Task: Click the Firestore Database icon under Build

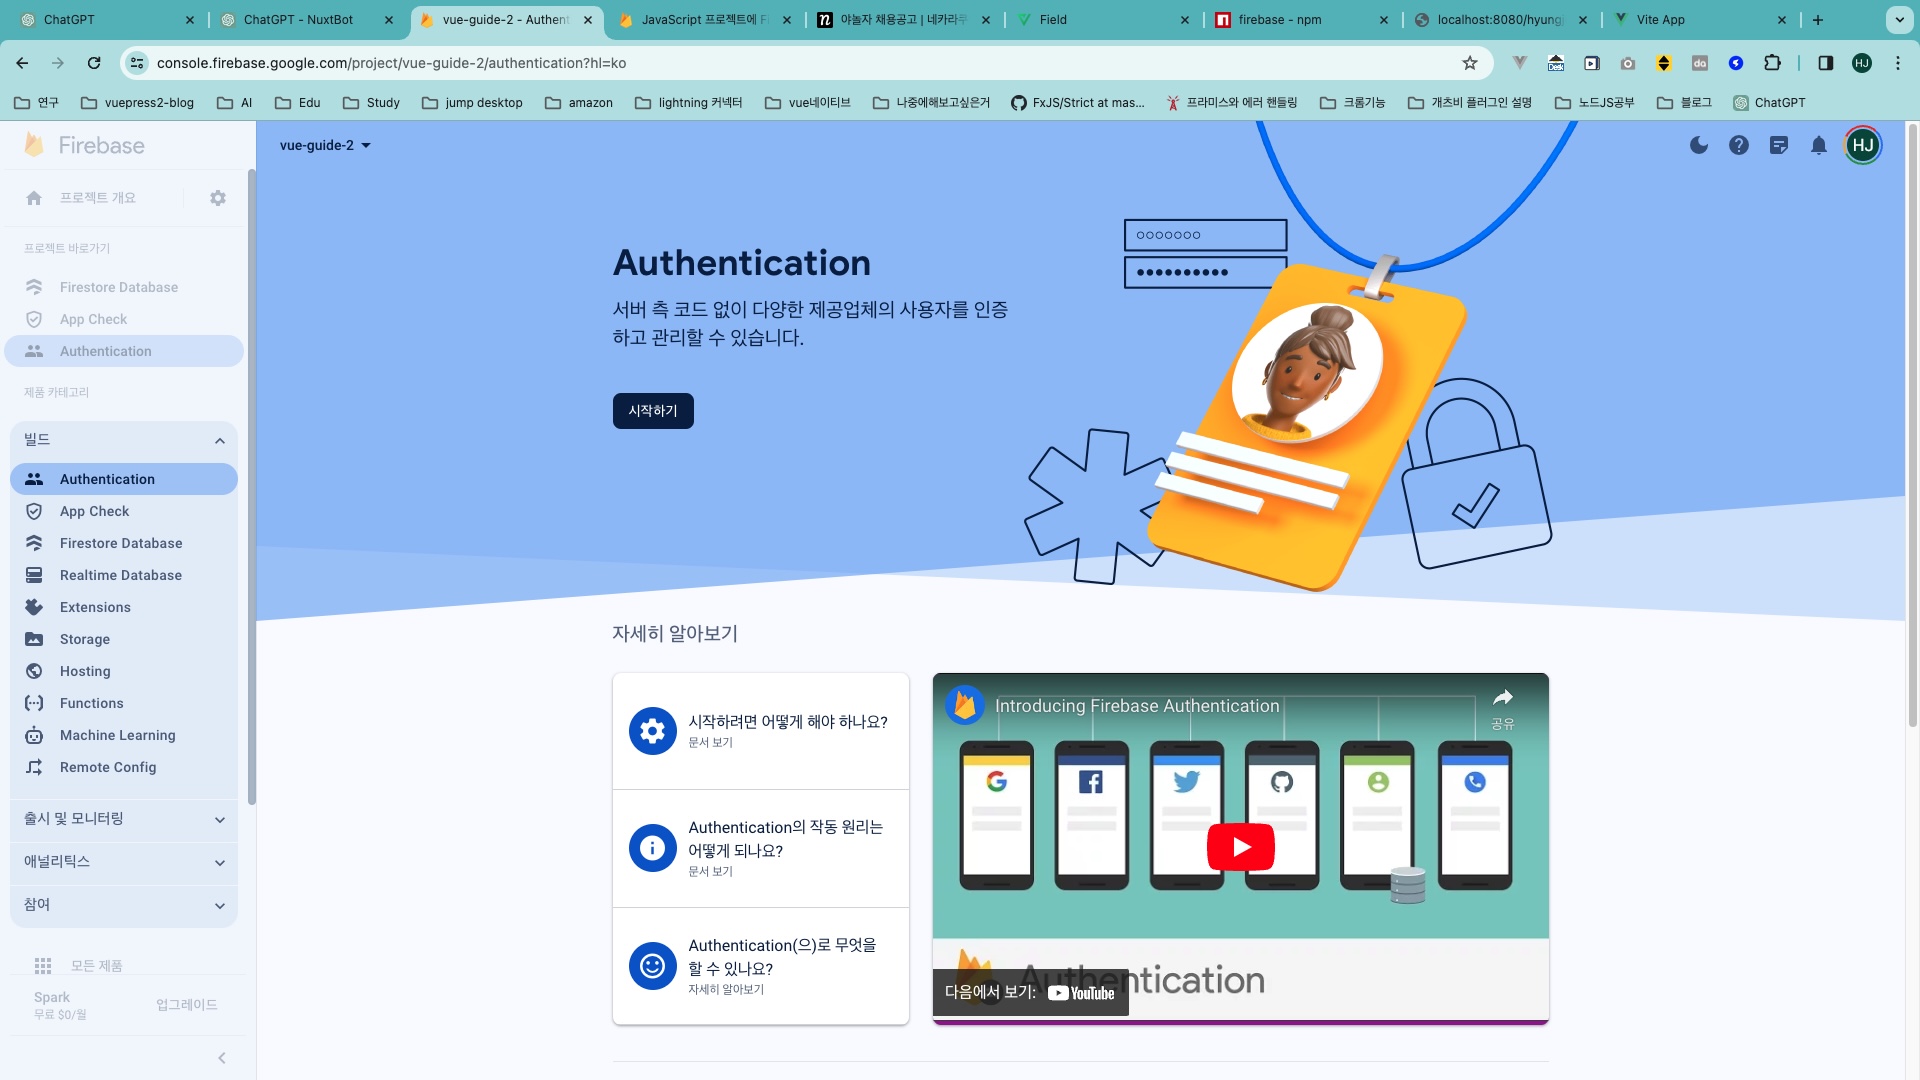Action: 34,543
